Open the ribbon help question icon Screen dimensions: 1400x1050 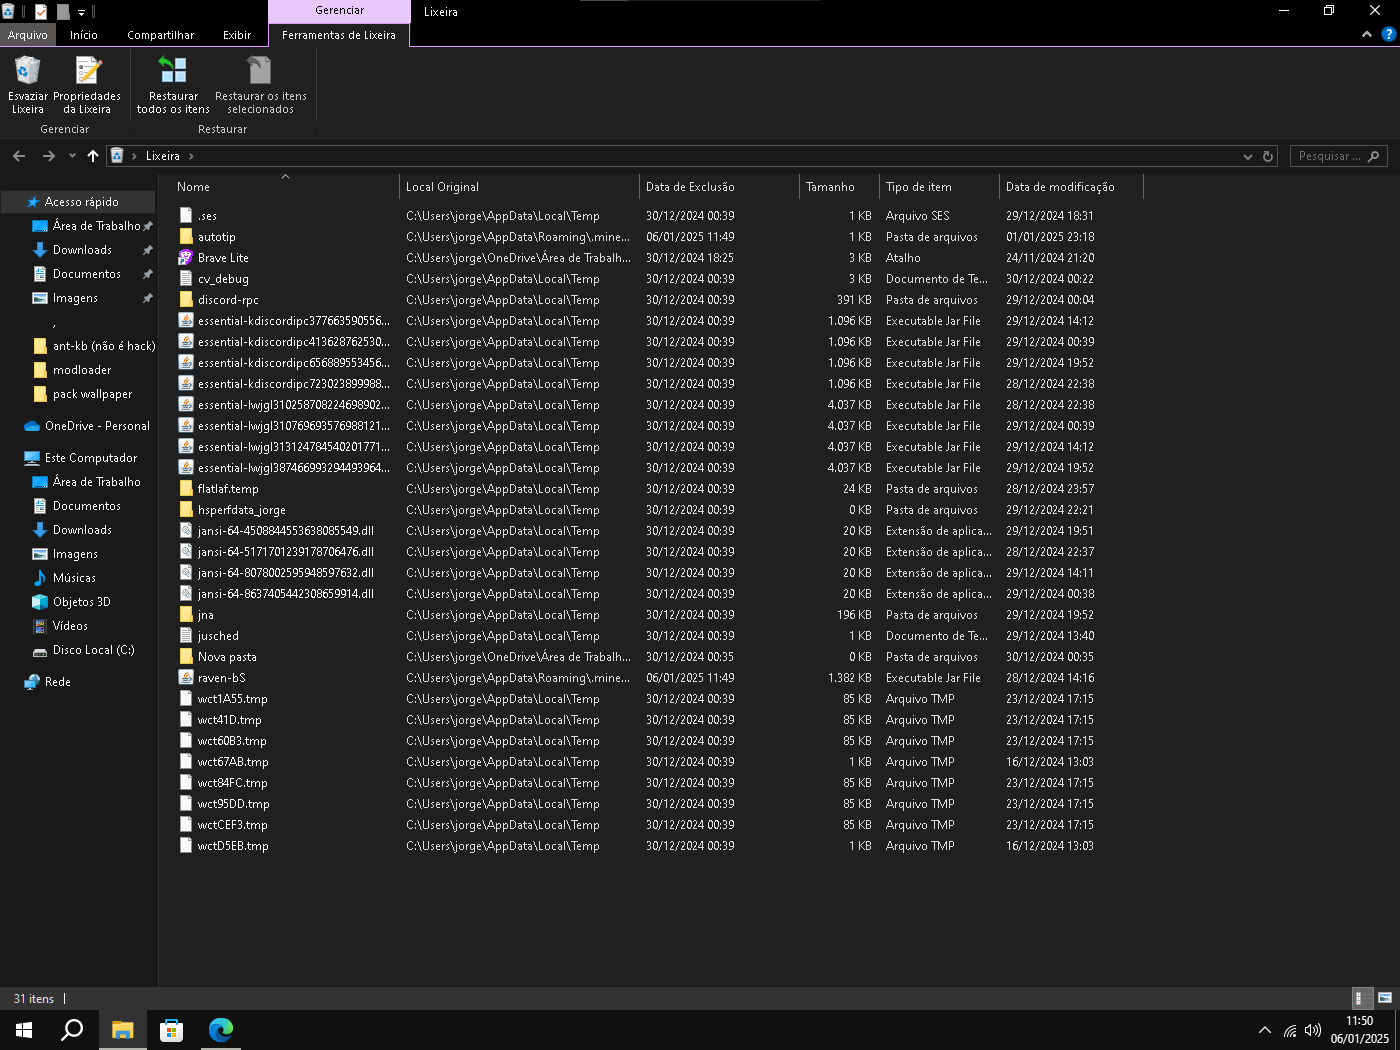pyautogui.click(x=1388, y=34)
